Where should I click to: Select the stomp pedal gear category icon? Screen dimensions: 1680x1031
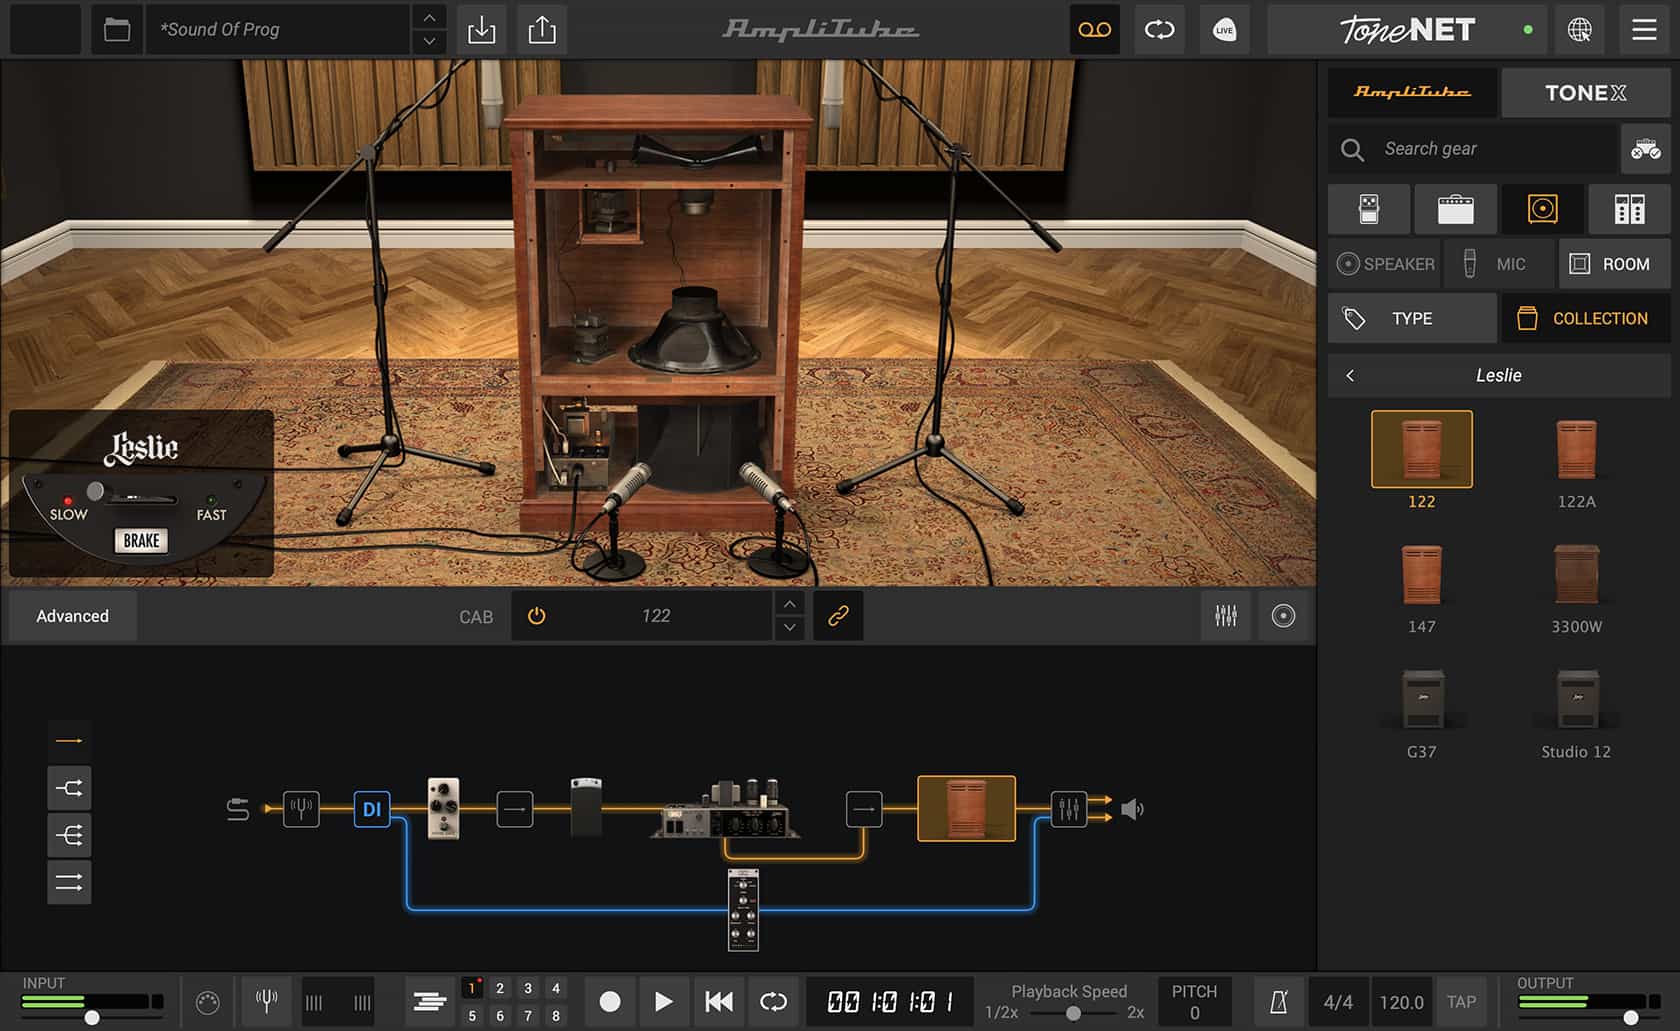[x=1369, y=209]
